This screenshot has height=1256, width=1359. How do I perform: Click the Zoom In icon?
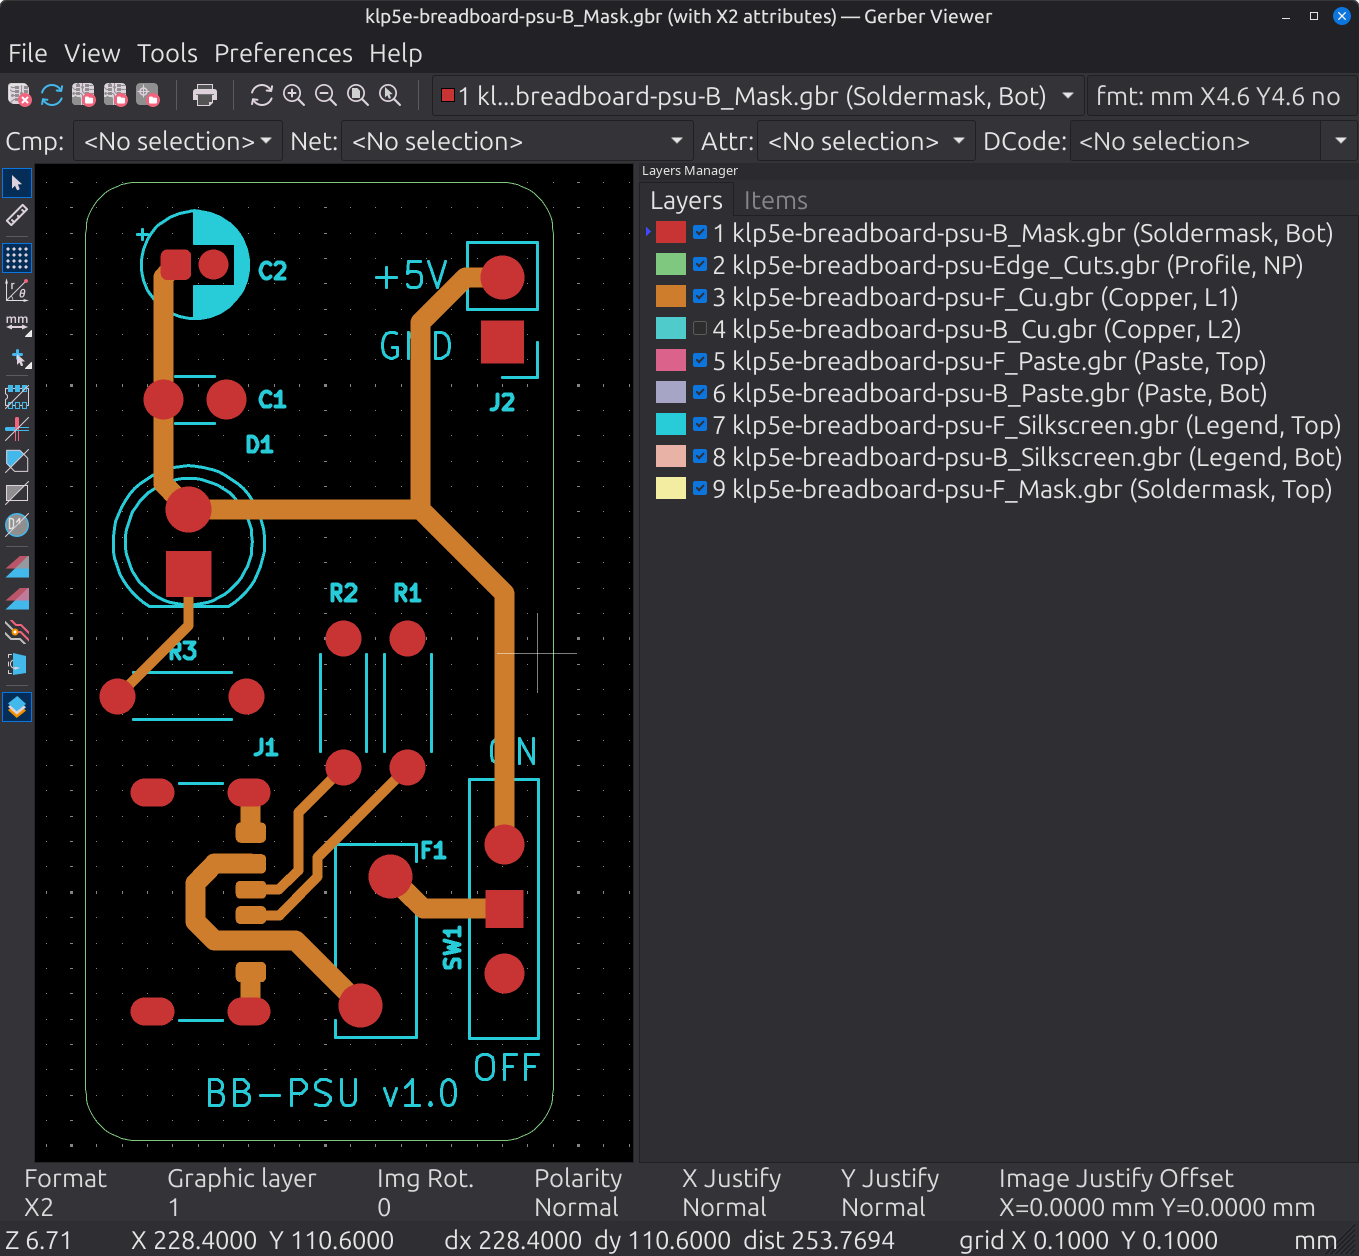click(x=294, y=95)
